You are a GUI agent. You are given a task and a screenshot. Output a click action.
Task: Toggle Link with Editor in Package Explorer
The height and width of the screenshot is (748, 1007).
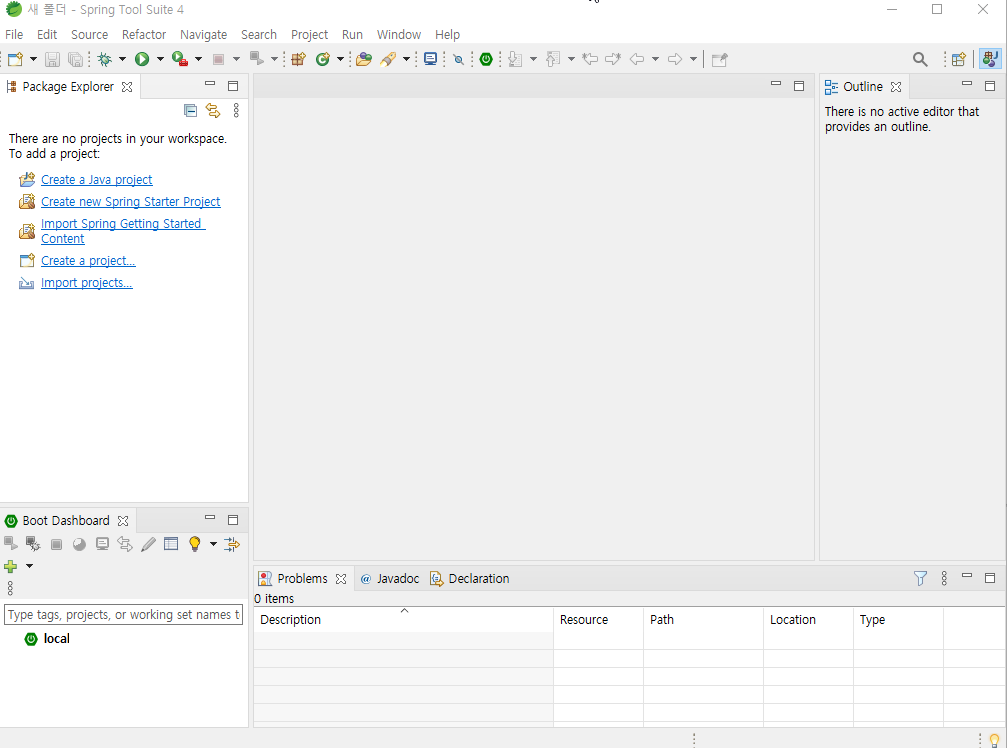click(x=213, y=110)
